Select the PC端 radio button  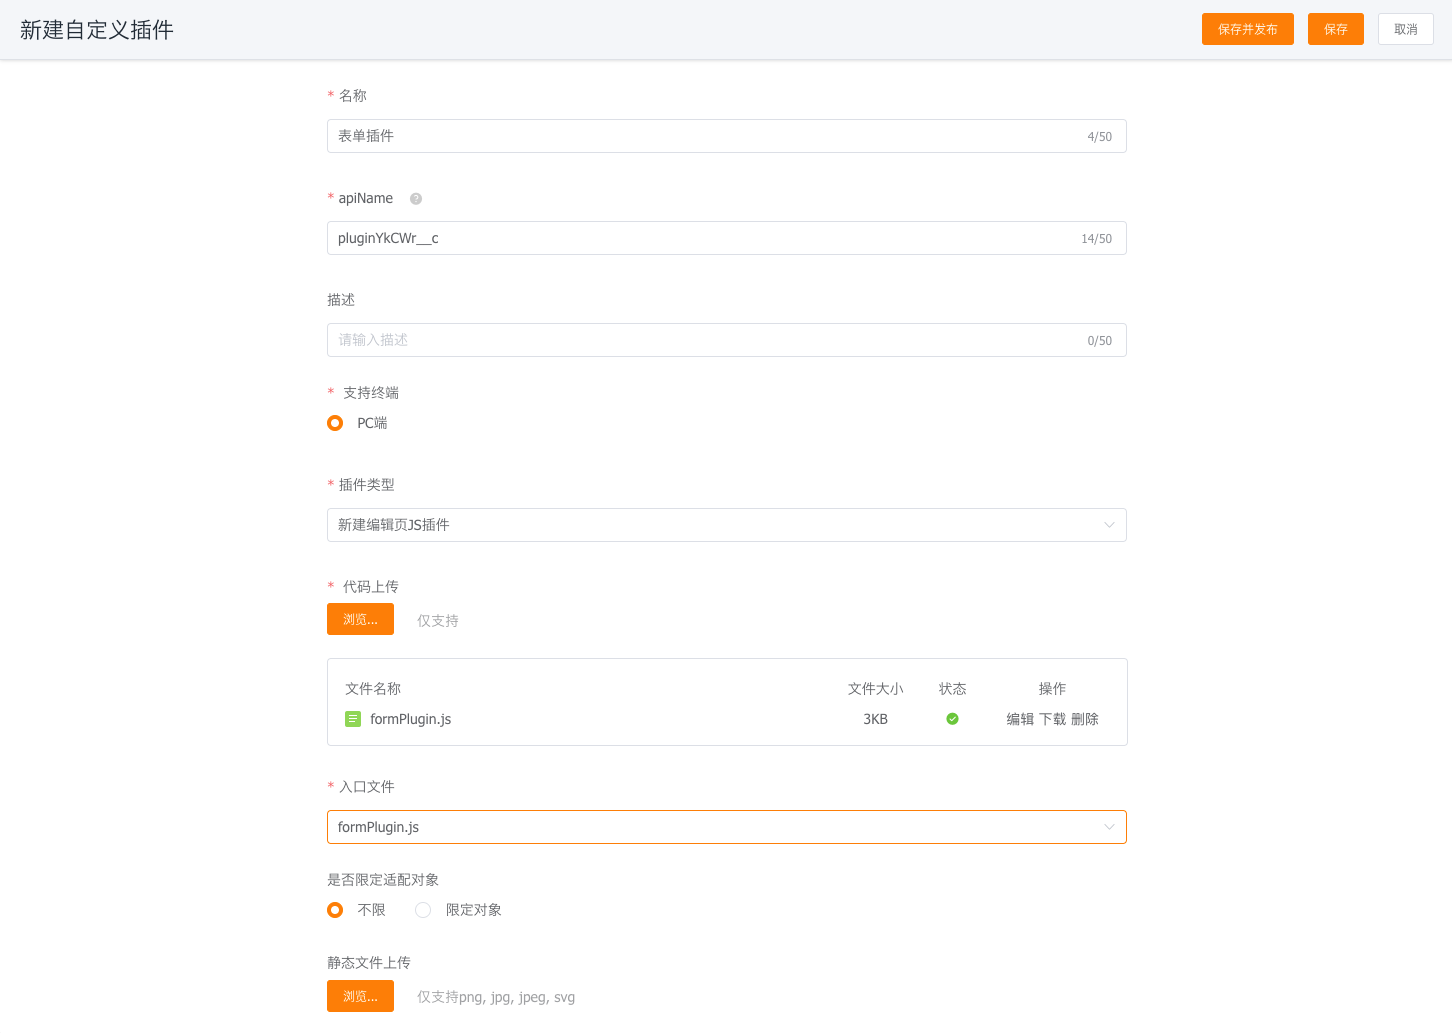pos(335,423)
